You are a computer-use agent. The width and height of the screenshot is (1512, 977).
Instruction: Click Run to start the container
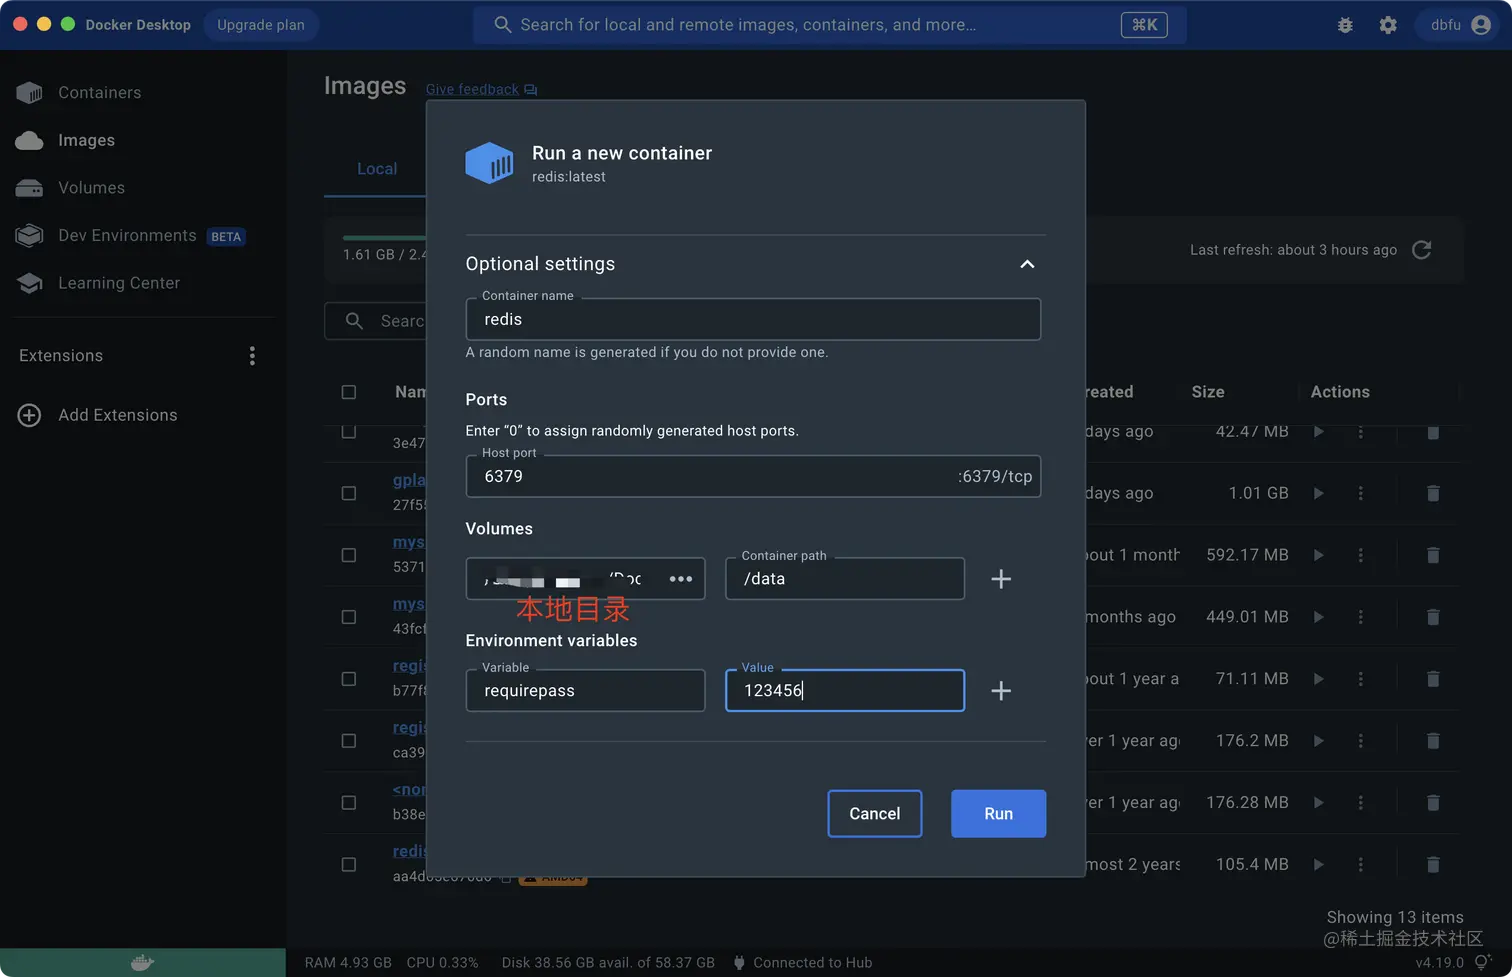pyautogui.click(x=998, y=814)
